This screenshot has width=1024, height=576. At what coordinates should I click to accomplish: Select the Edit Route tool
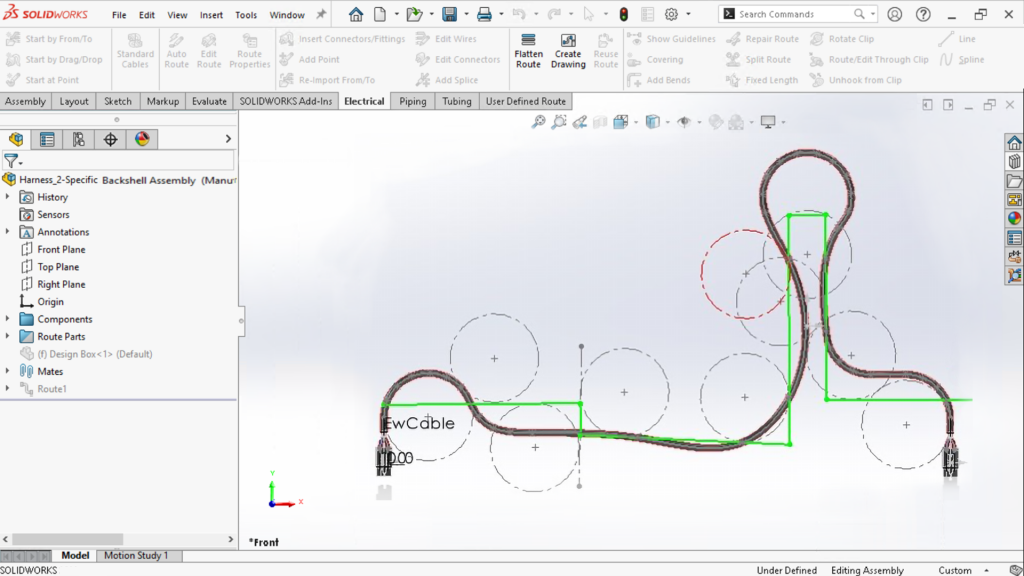[x=209, y=50]
